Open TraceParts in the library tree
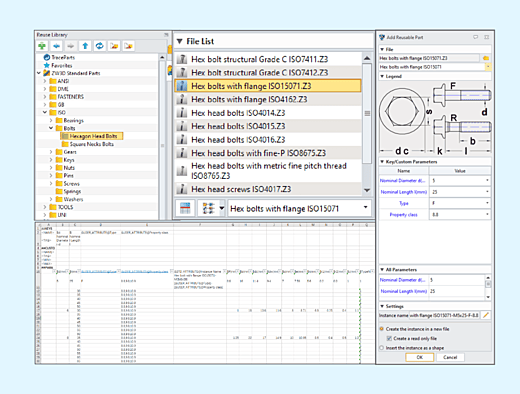 (63, 57)
